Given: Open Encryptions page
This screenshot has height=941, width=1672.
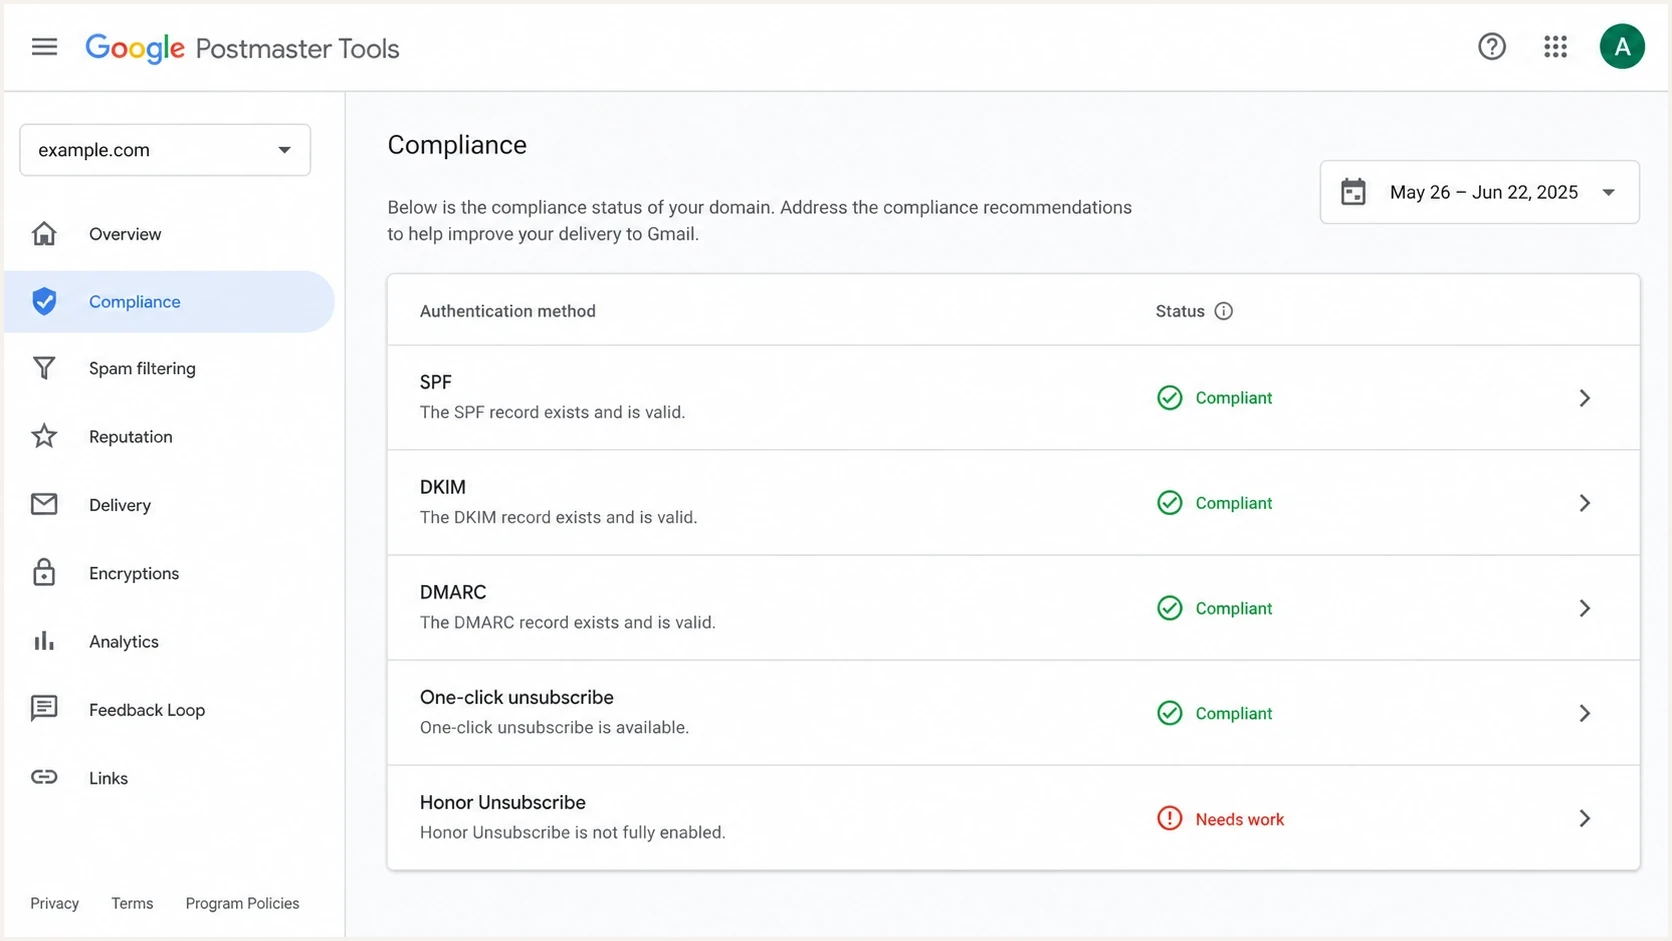Looking at the screenshot, I should [x=134, y=573].
